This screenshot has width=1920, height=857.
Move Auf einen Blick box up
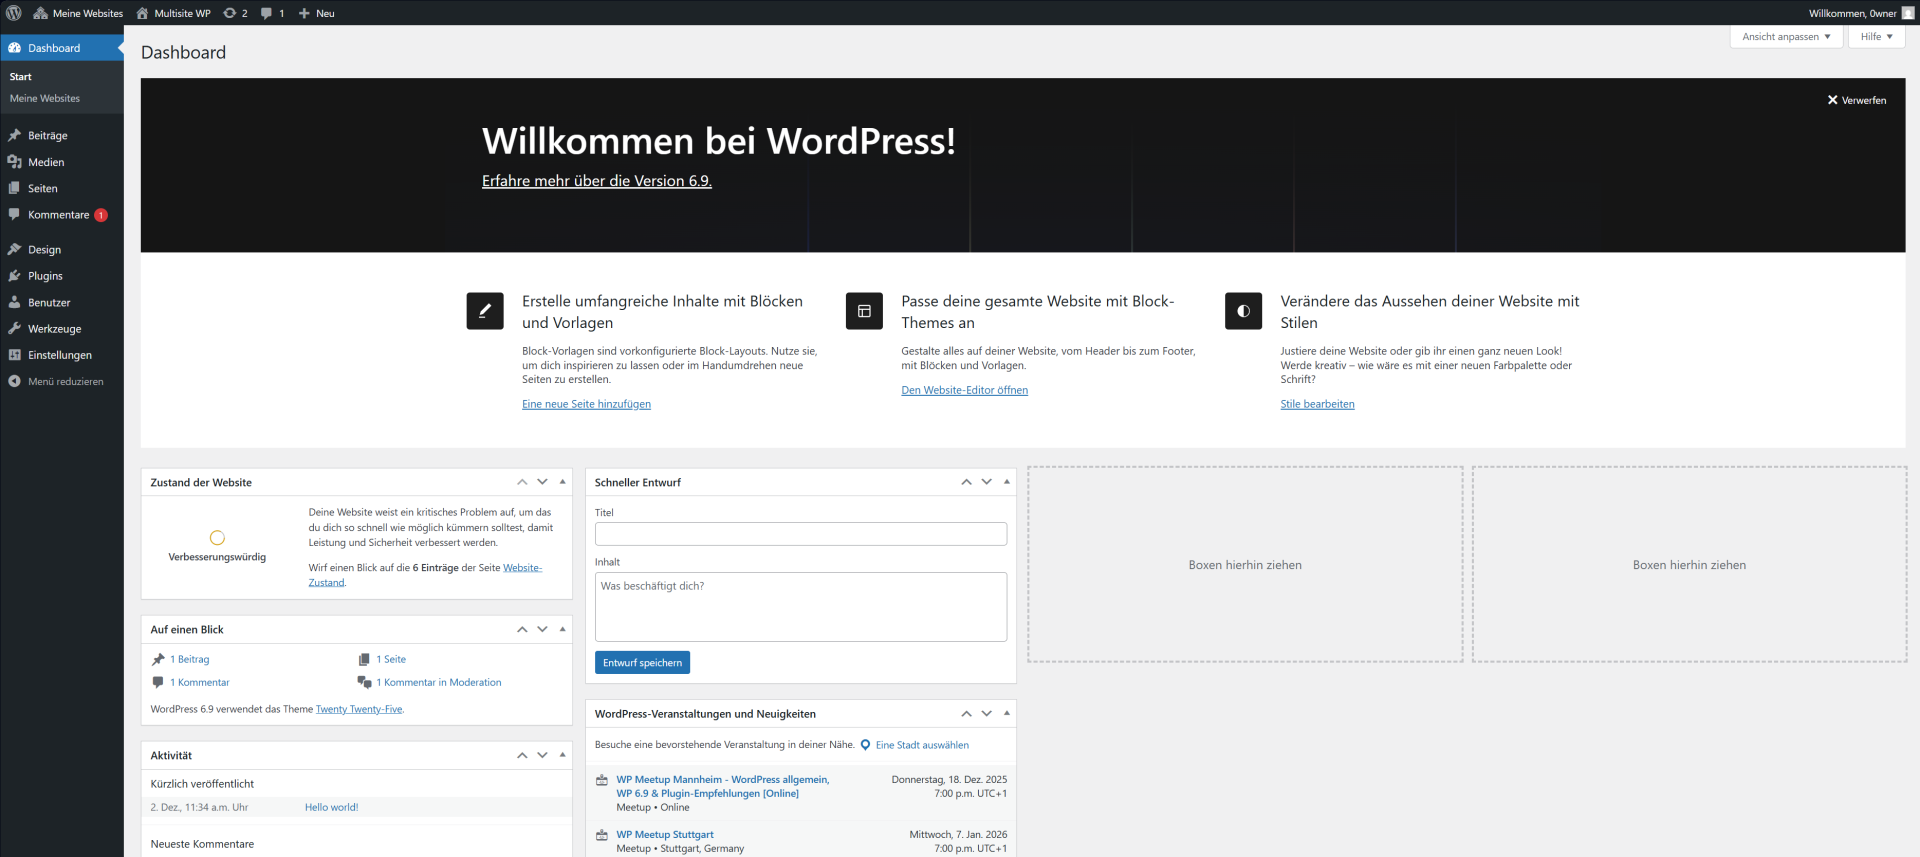[522, 629]
